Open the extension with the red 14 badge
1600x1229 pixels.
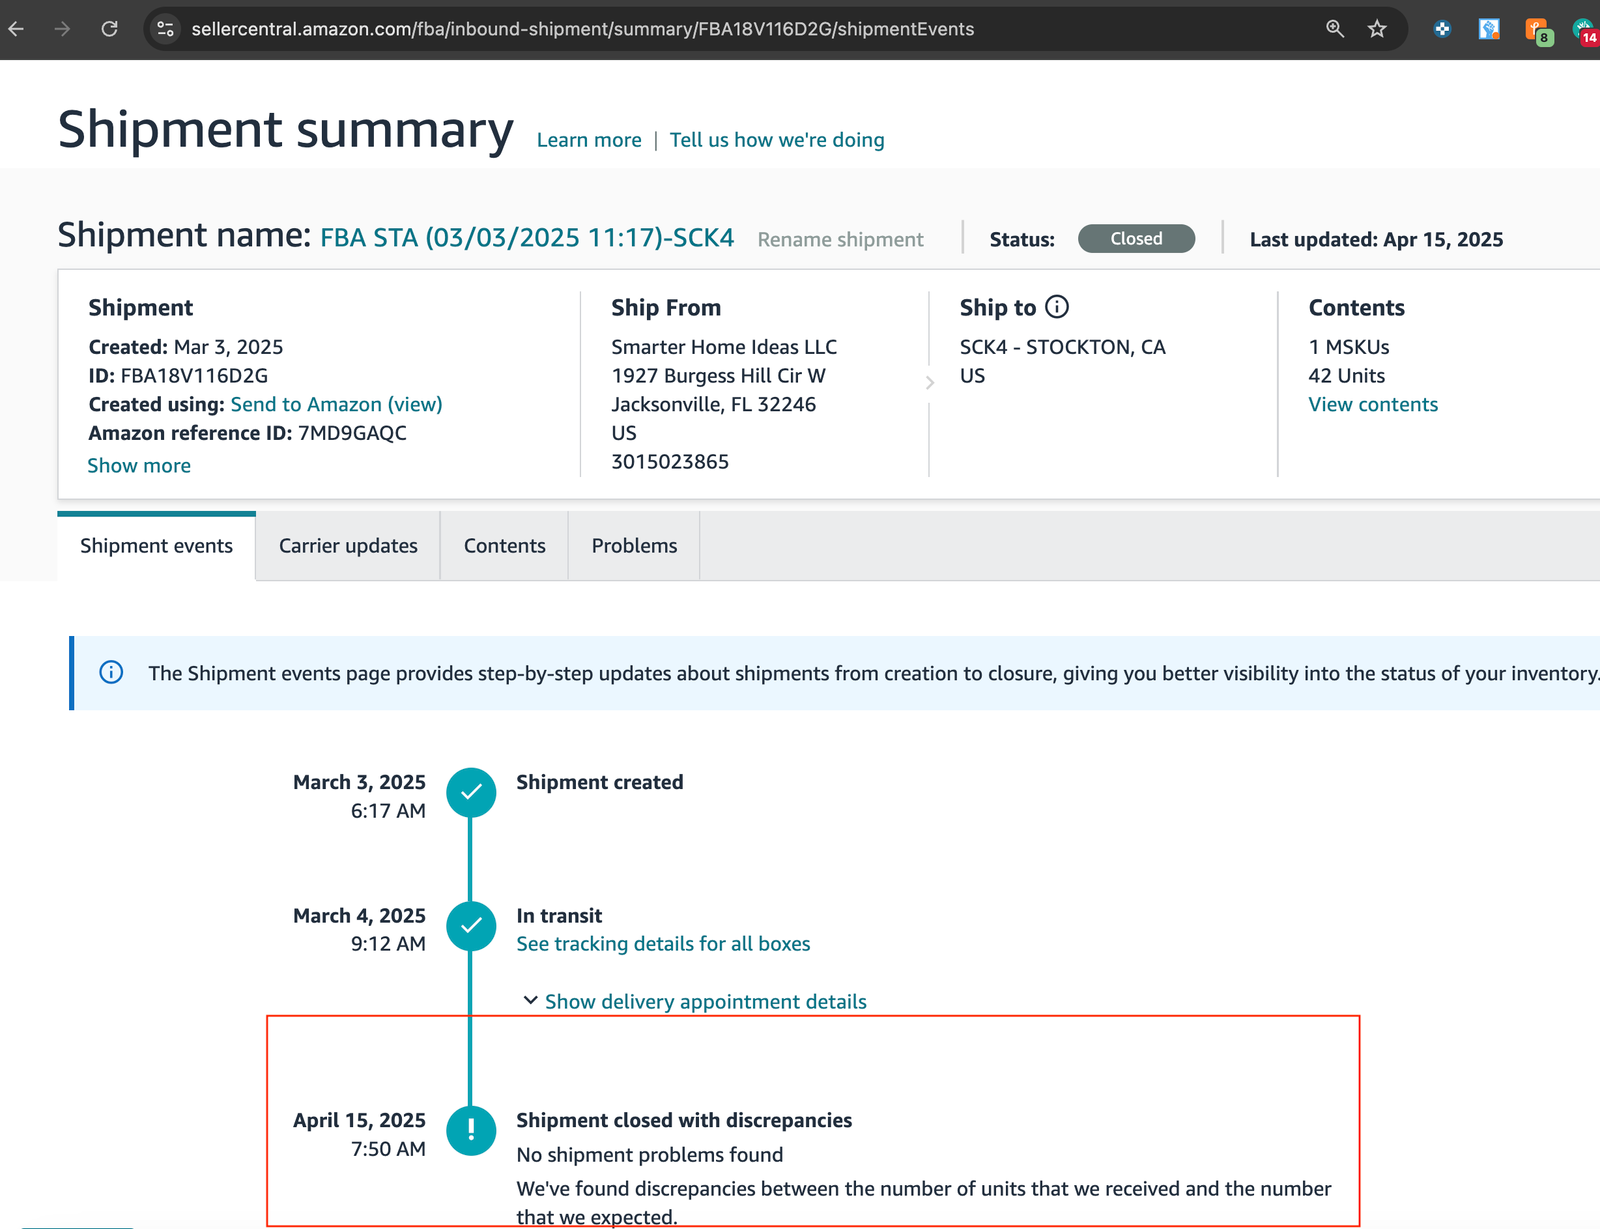click(1586, 31)
